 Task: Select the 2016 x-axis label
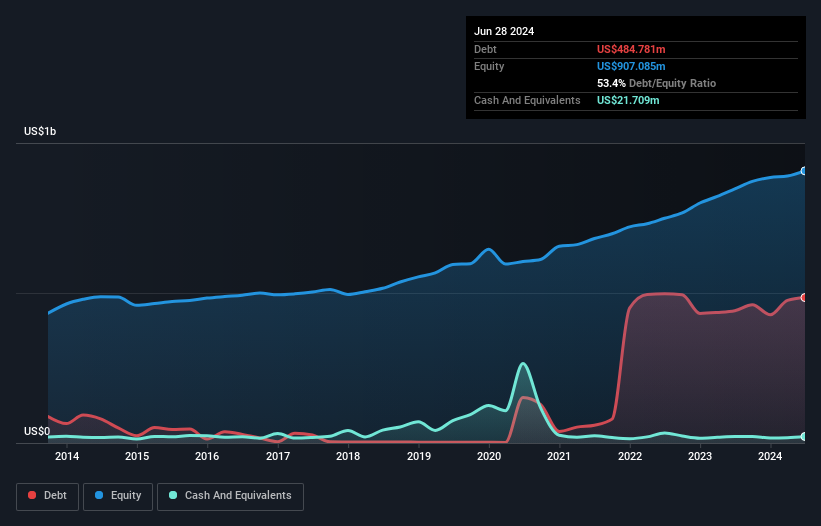pos(207,456)
